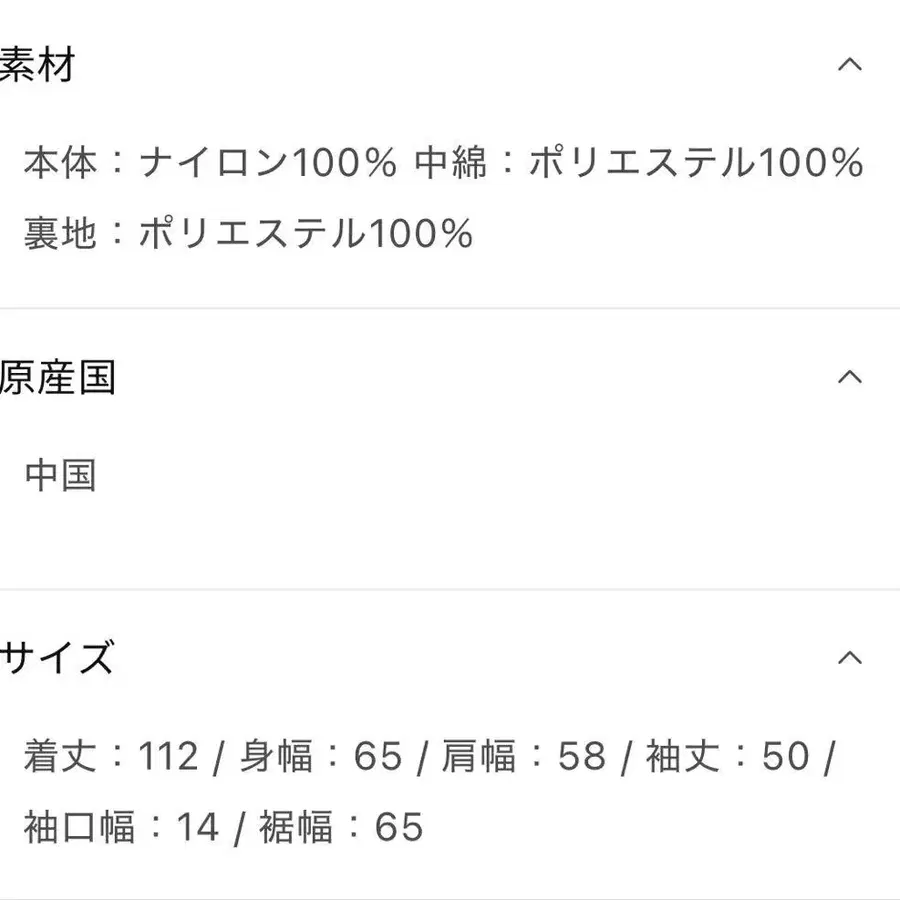Viewport: 900px width, 900px height.
Task: Select the 着丈：112 measurement
Action: pyautogui.click(x=110, y=757)
